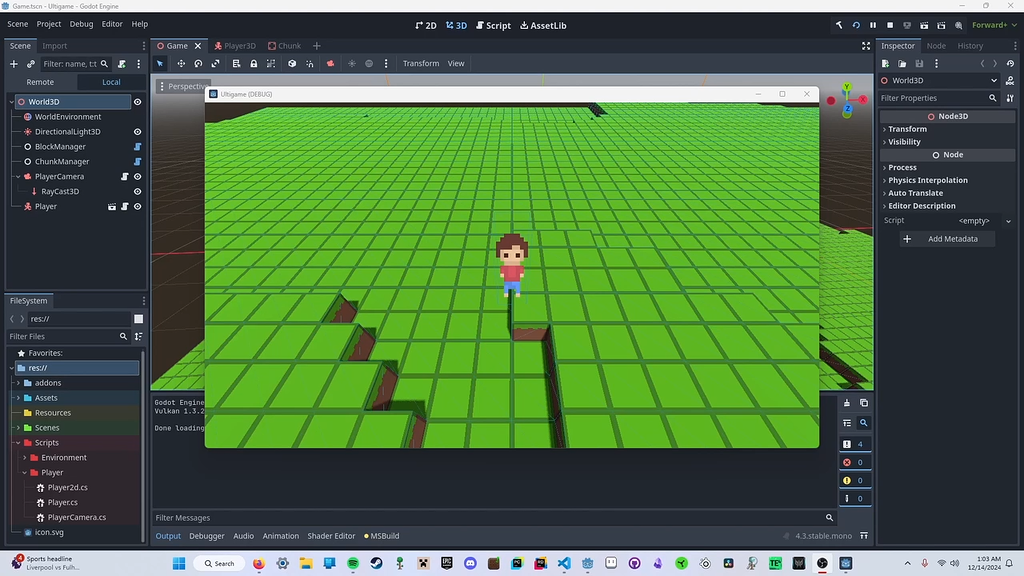Open the Script empty dropdown
This screenshot has height=576, width=1024.
984,221
